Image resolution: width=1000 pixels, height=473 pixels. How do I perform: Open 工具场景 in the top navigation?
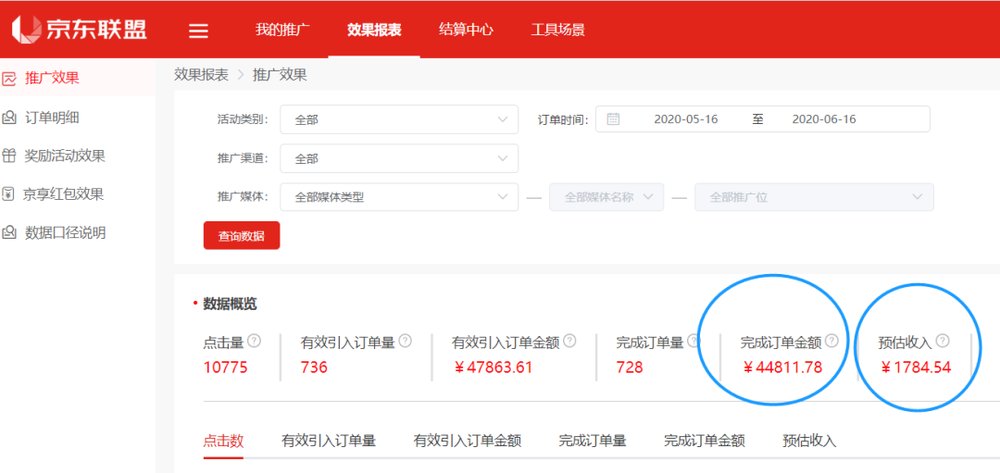(558, 29)
